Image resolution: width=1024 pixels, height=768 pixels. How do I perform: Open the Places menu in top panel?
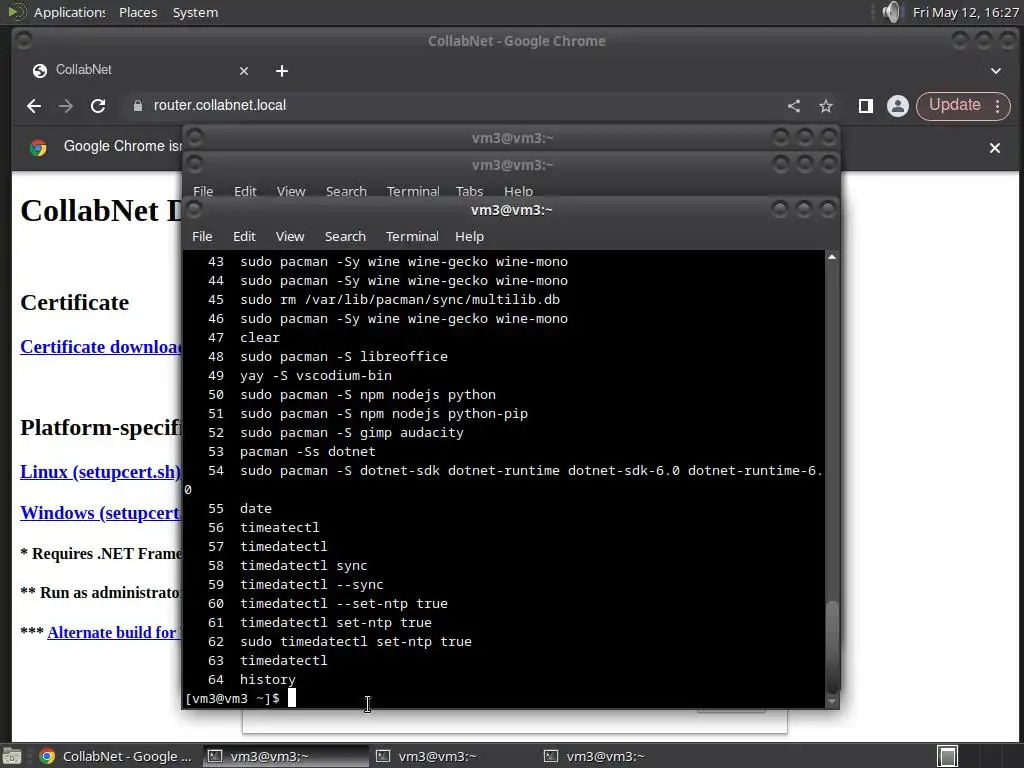138,12
